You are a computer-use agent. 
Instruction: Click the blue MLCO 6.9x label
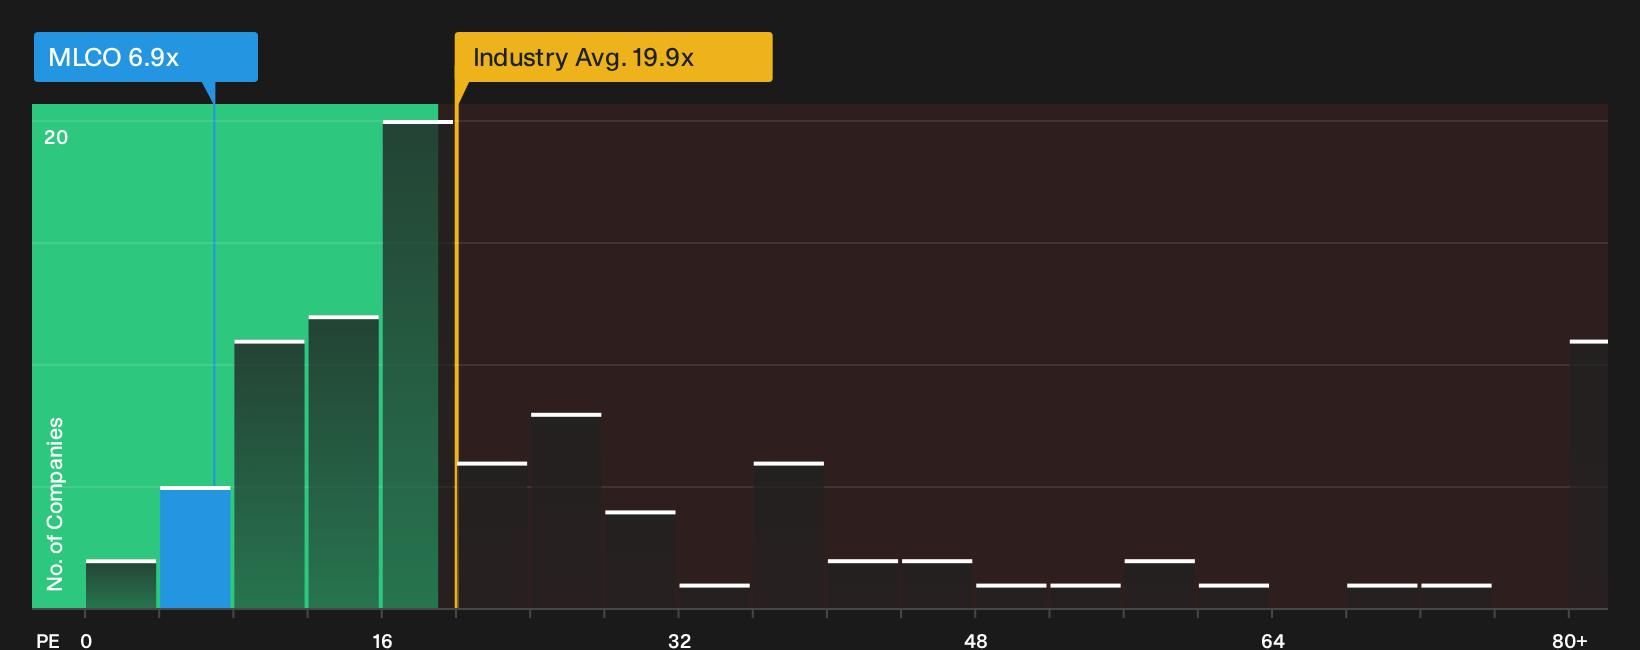146,57
